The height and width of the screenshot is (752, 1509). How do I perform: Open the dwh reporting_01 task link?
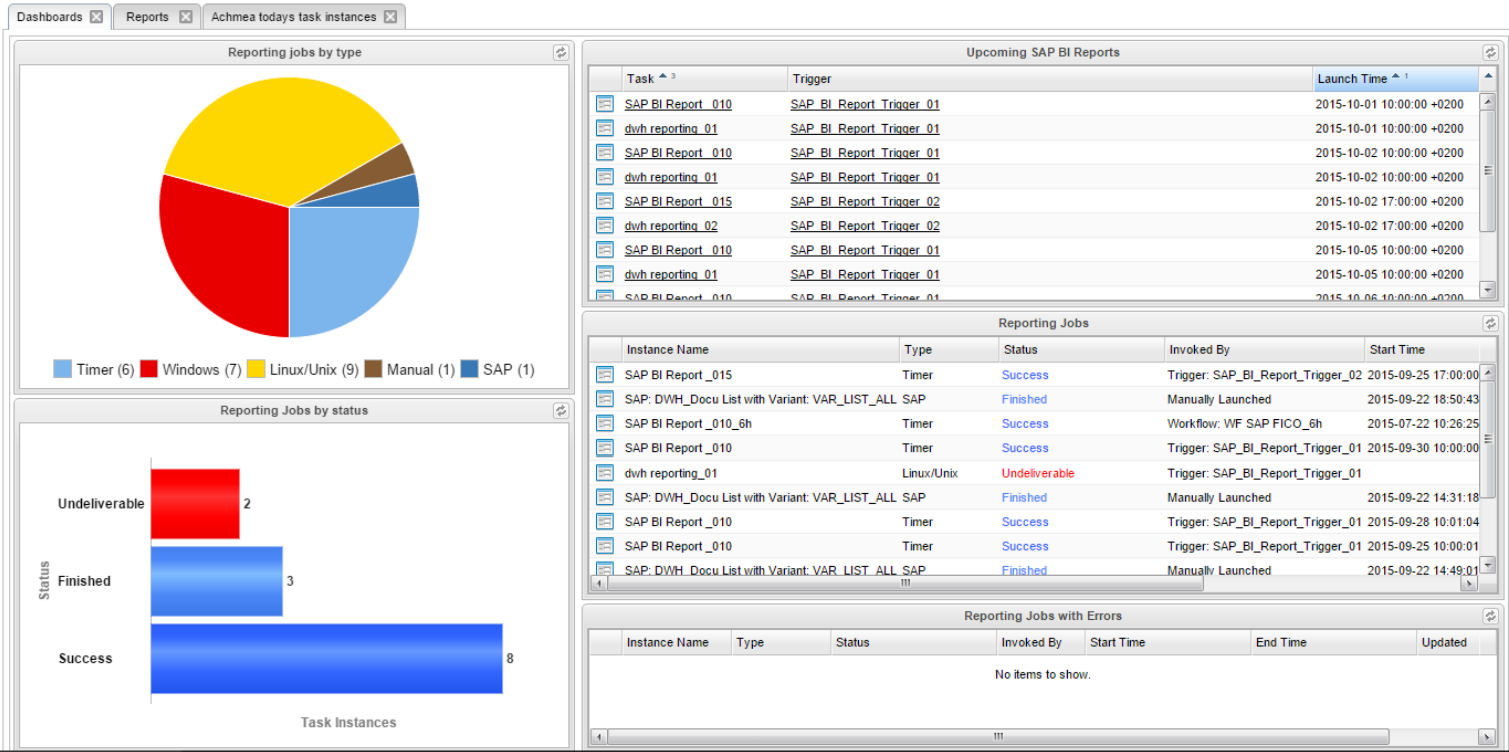pyautogui.click(x=670, y=128)
